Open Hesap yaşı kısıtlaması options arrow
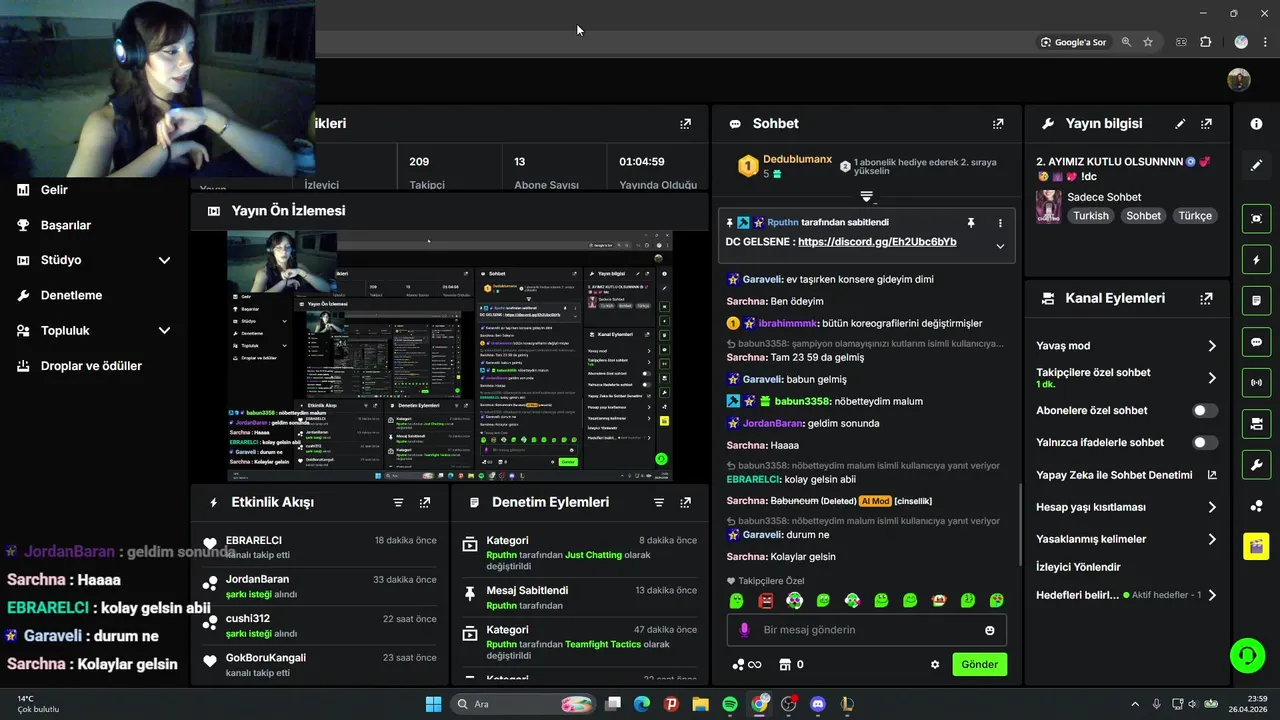The image size is (1280, 720). coord(1212,507)
